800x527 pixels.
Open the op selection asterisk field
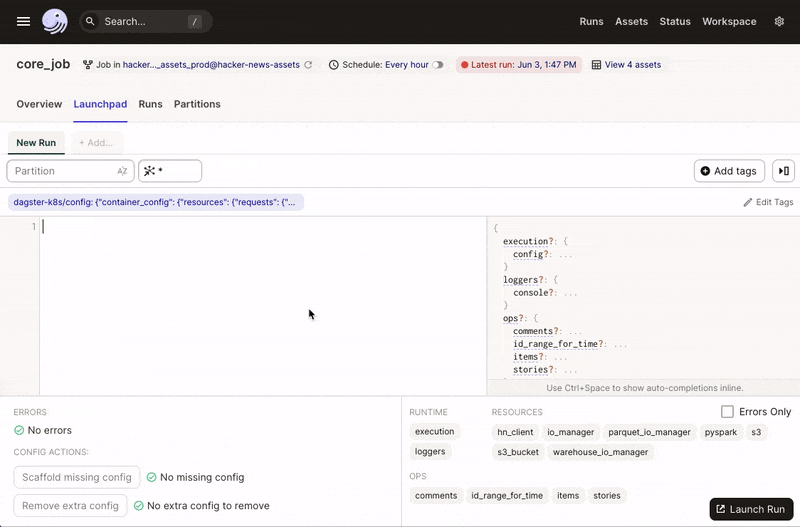170,171
